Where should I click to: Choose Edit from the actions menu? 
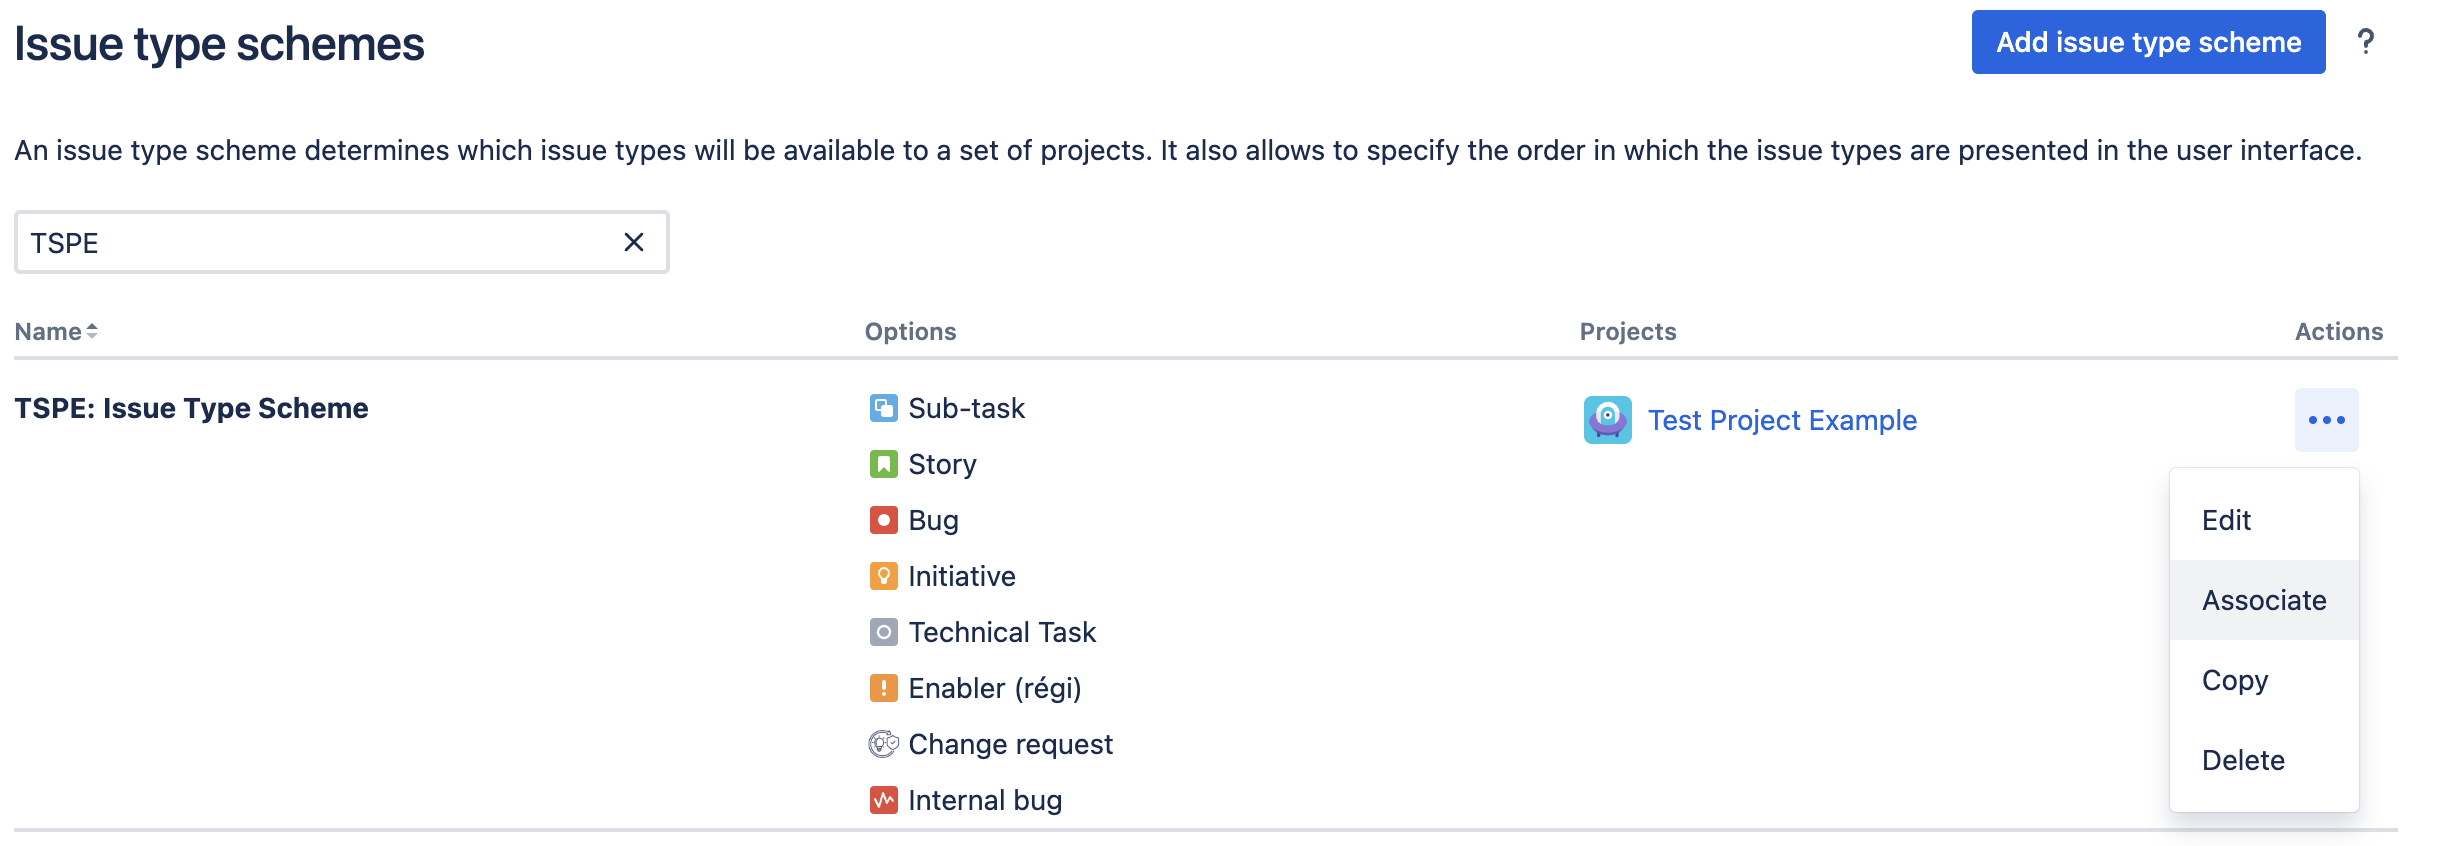pyautogui.click(x=2226, y=520)
